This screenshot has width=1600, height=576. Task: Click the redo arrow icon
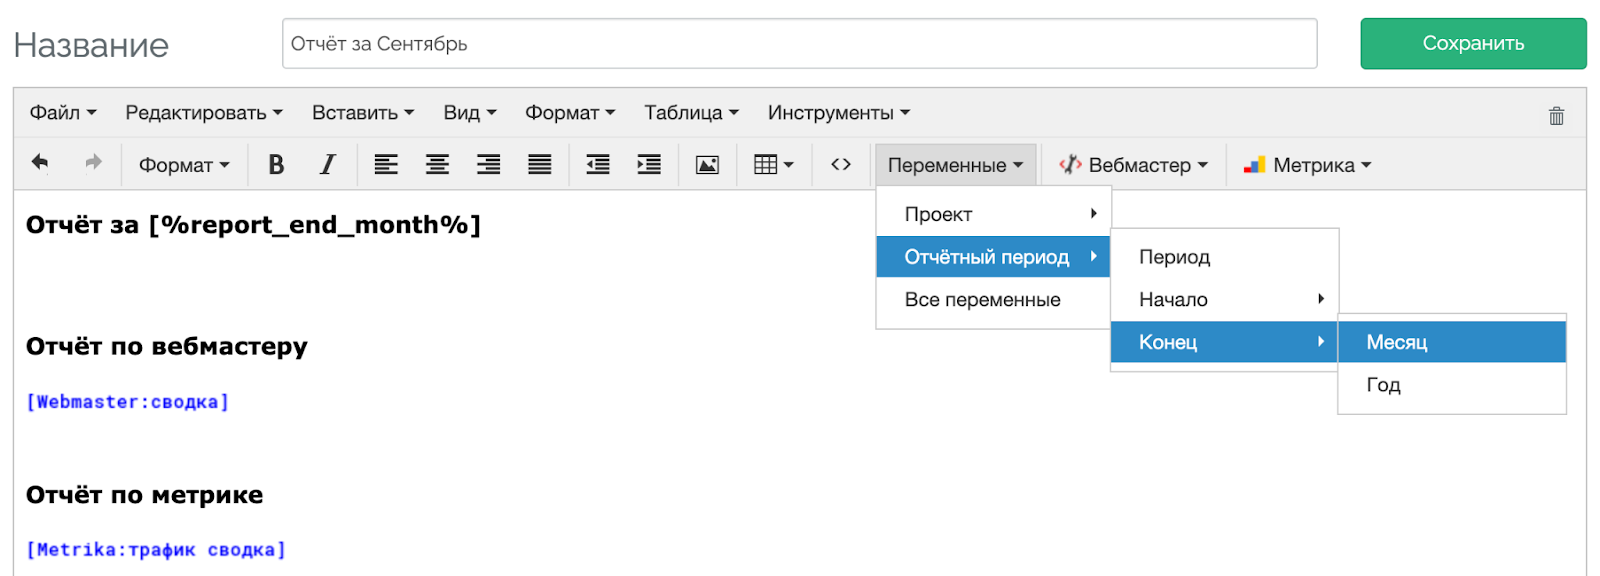pos(93,163)
